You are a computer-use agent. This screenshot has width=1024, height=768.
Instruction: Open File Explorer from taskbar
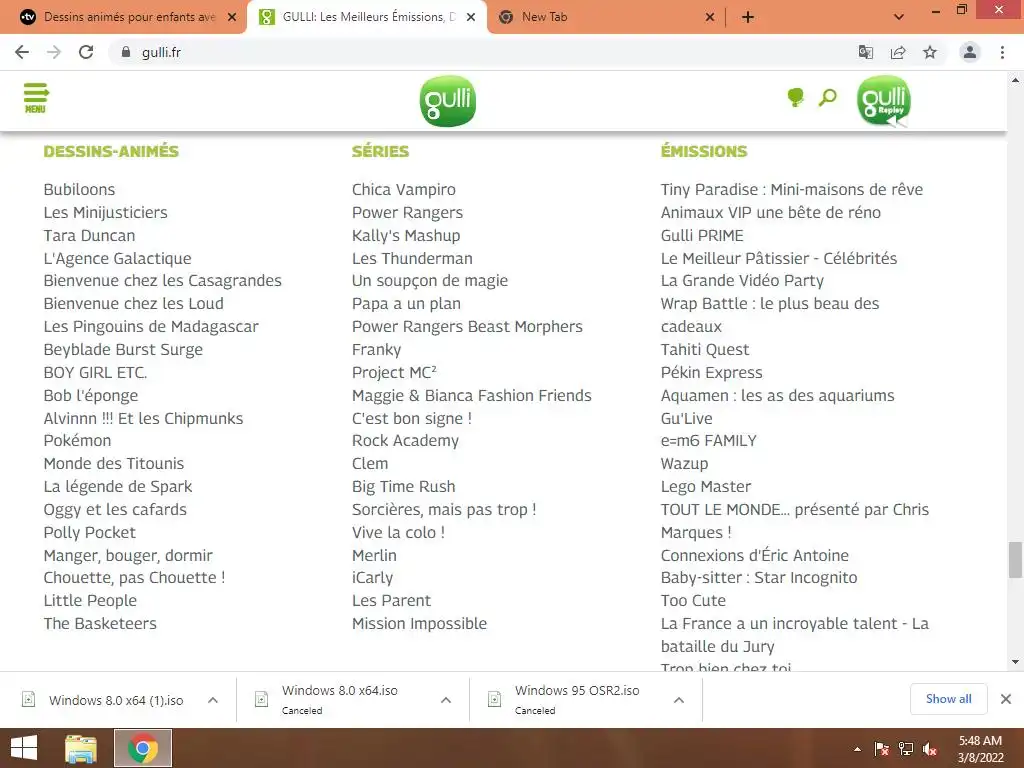[x=81, y=748]
